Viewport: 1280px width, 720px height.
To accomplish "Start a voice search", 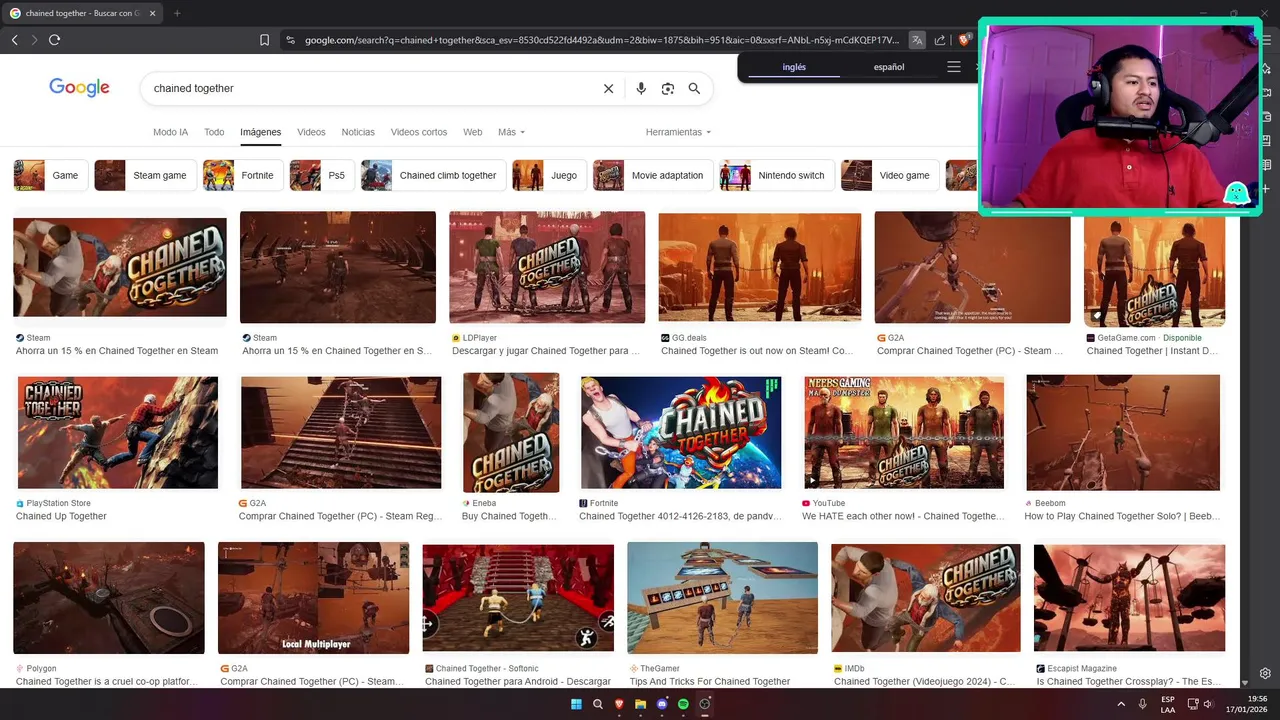I will (x=641, y=88).
